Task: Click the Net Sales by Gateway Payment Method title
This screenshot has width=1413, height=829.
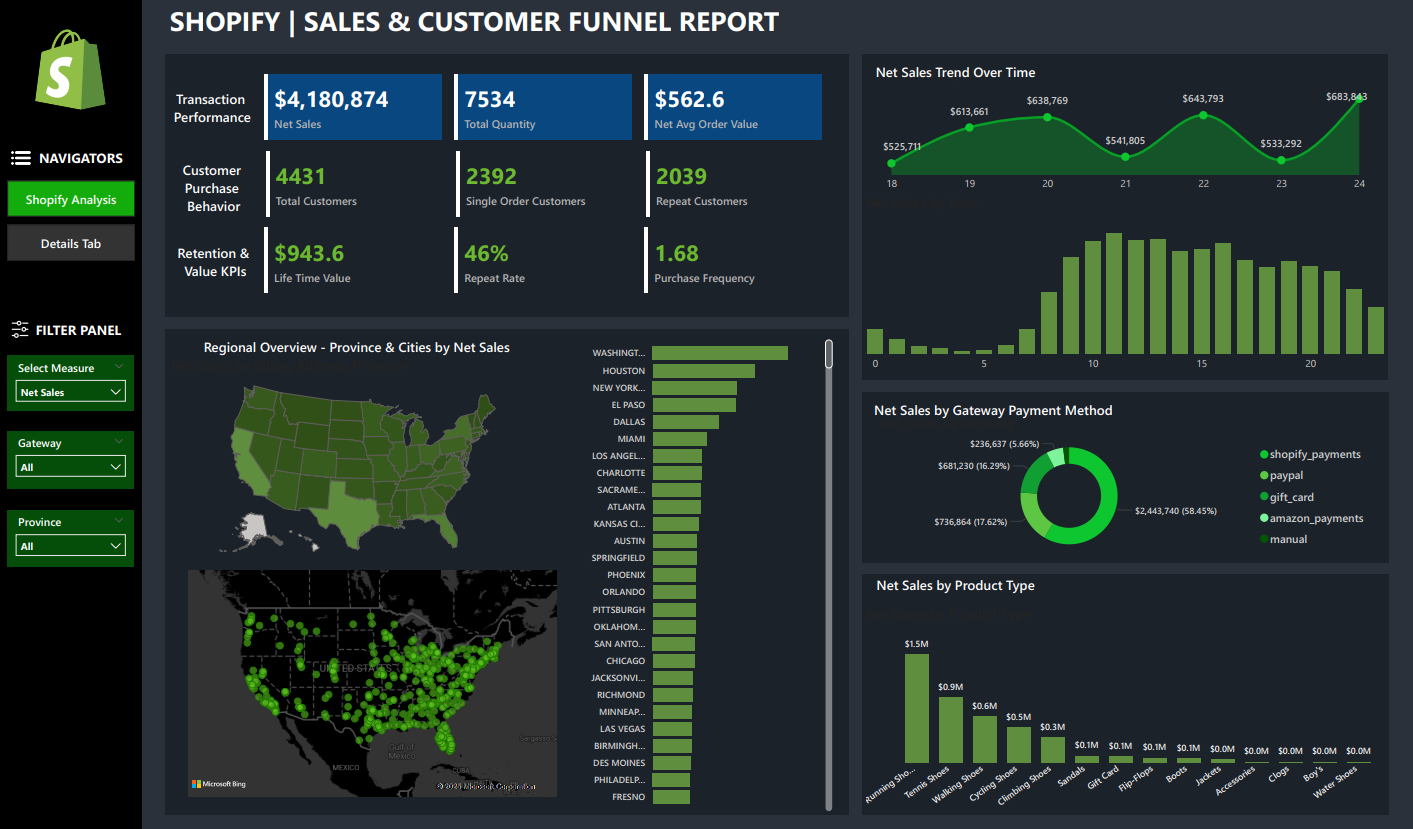Action: tap(993, 410)
